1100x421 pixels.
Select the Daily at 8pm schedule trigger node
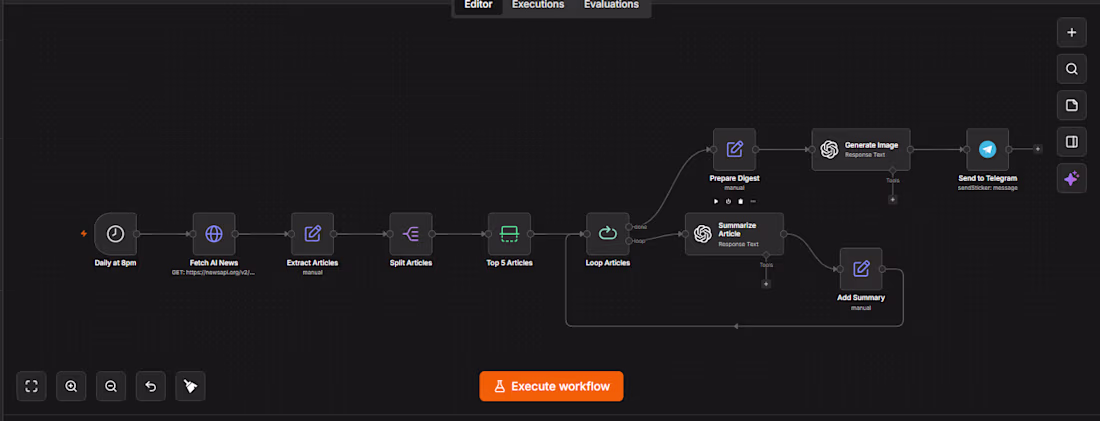click(116, 234)
